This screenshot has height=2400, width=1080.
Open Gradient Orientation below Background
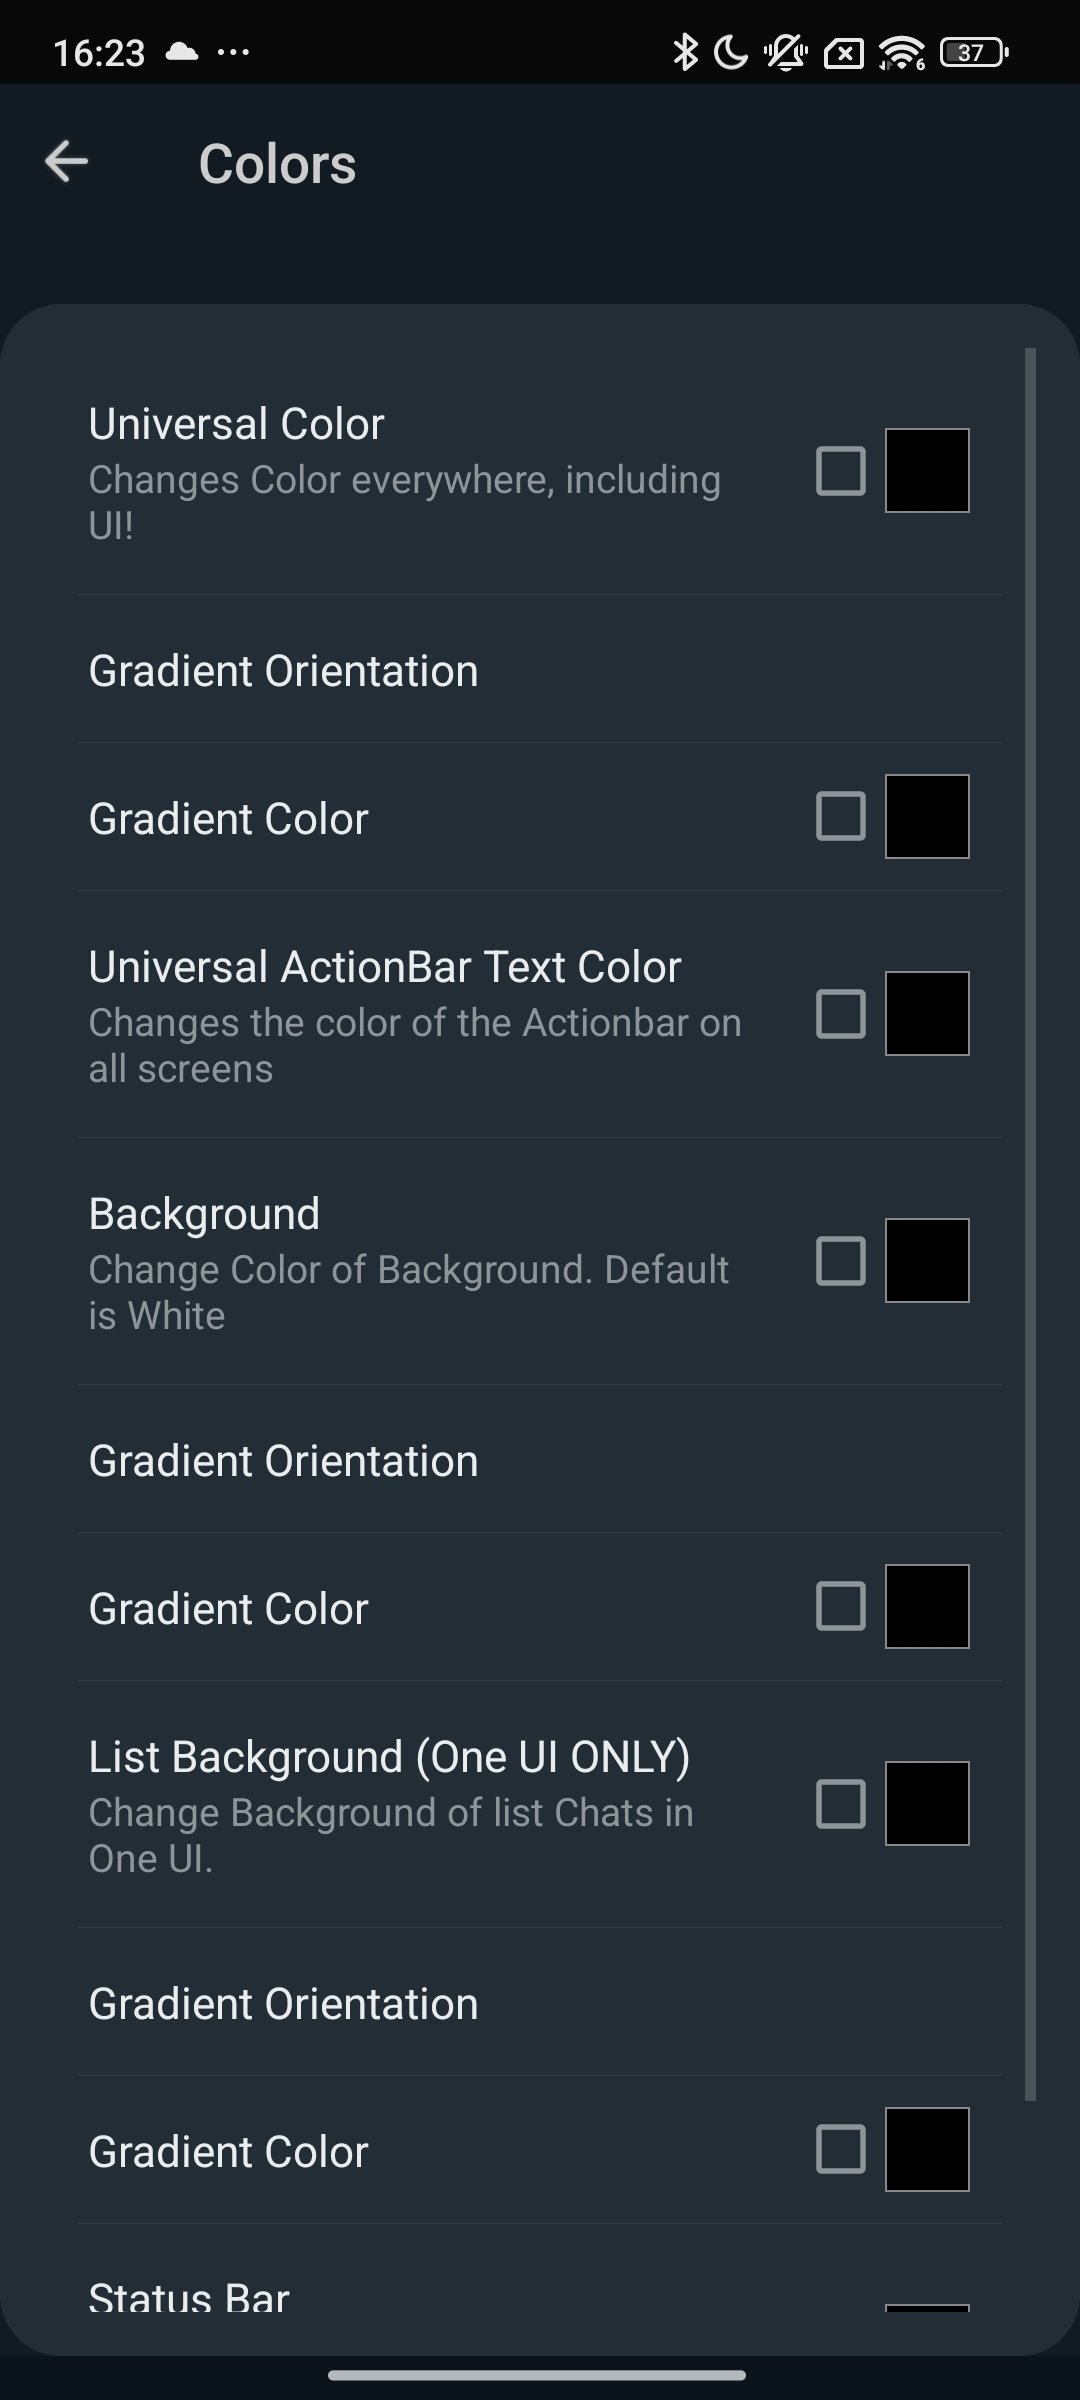tap(540, 1459)
